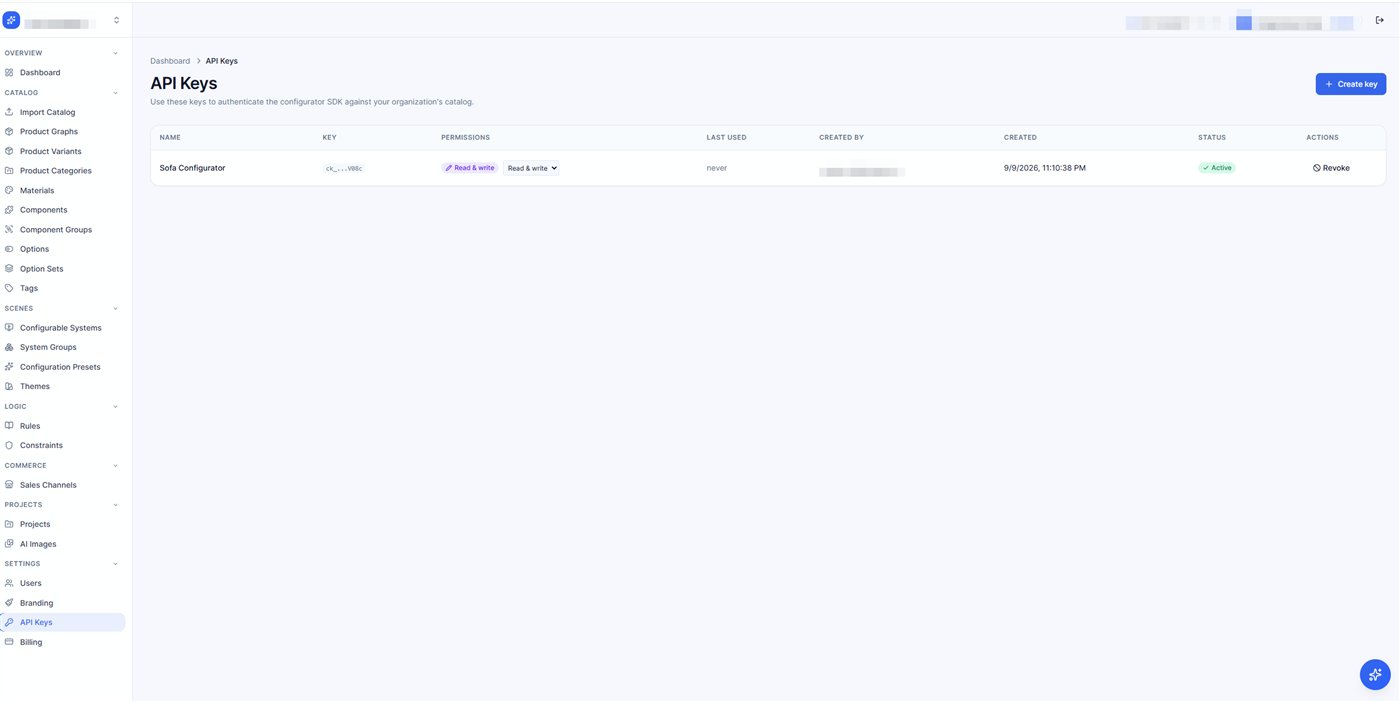
Task: Select API Keys in the sidebar
Action: pyautogui.click(x=63, y=622)
